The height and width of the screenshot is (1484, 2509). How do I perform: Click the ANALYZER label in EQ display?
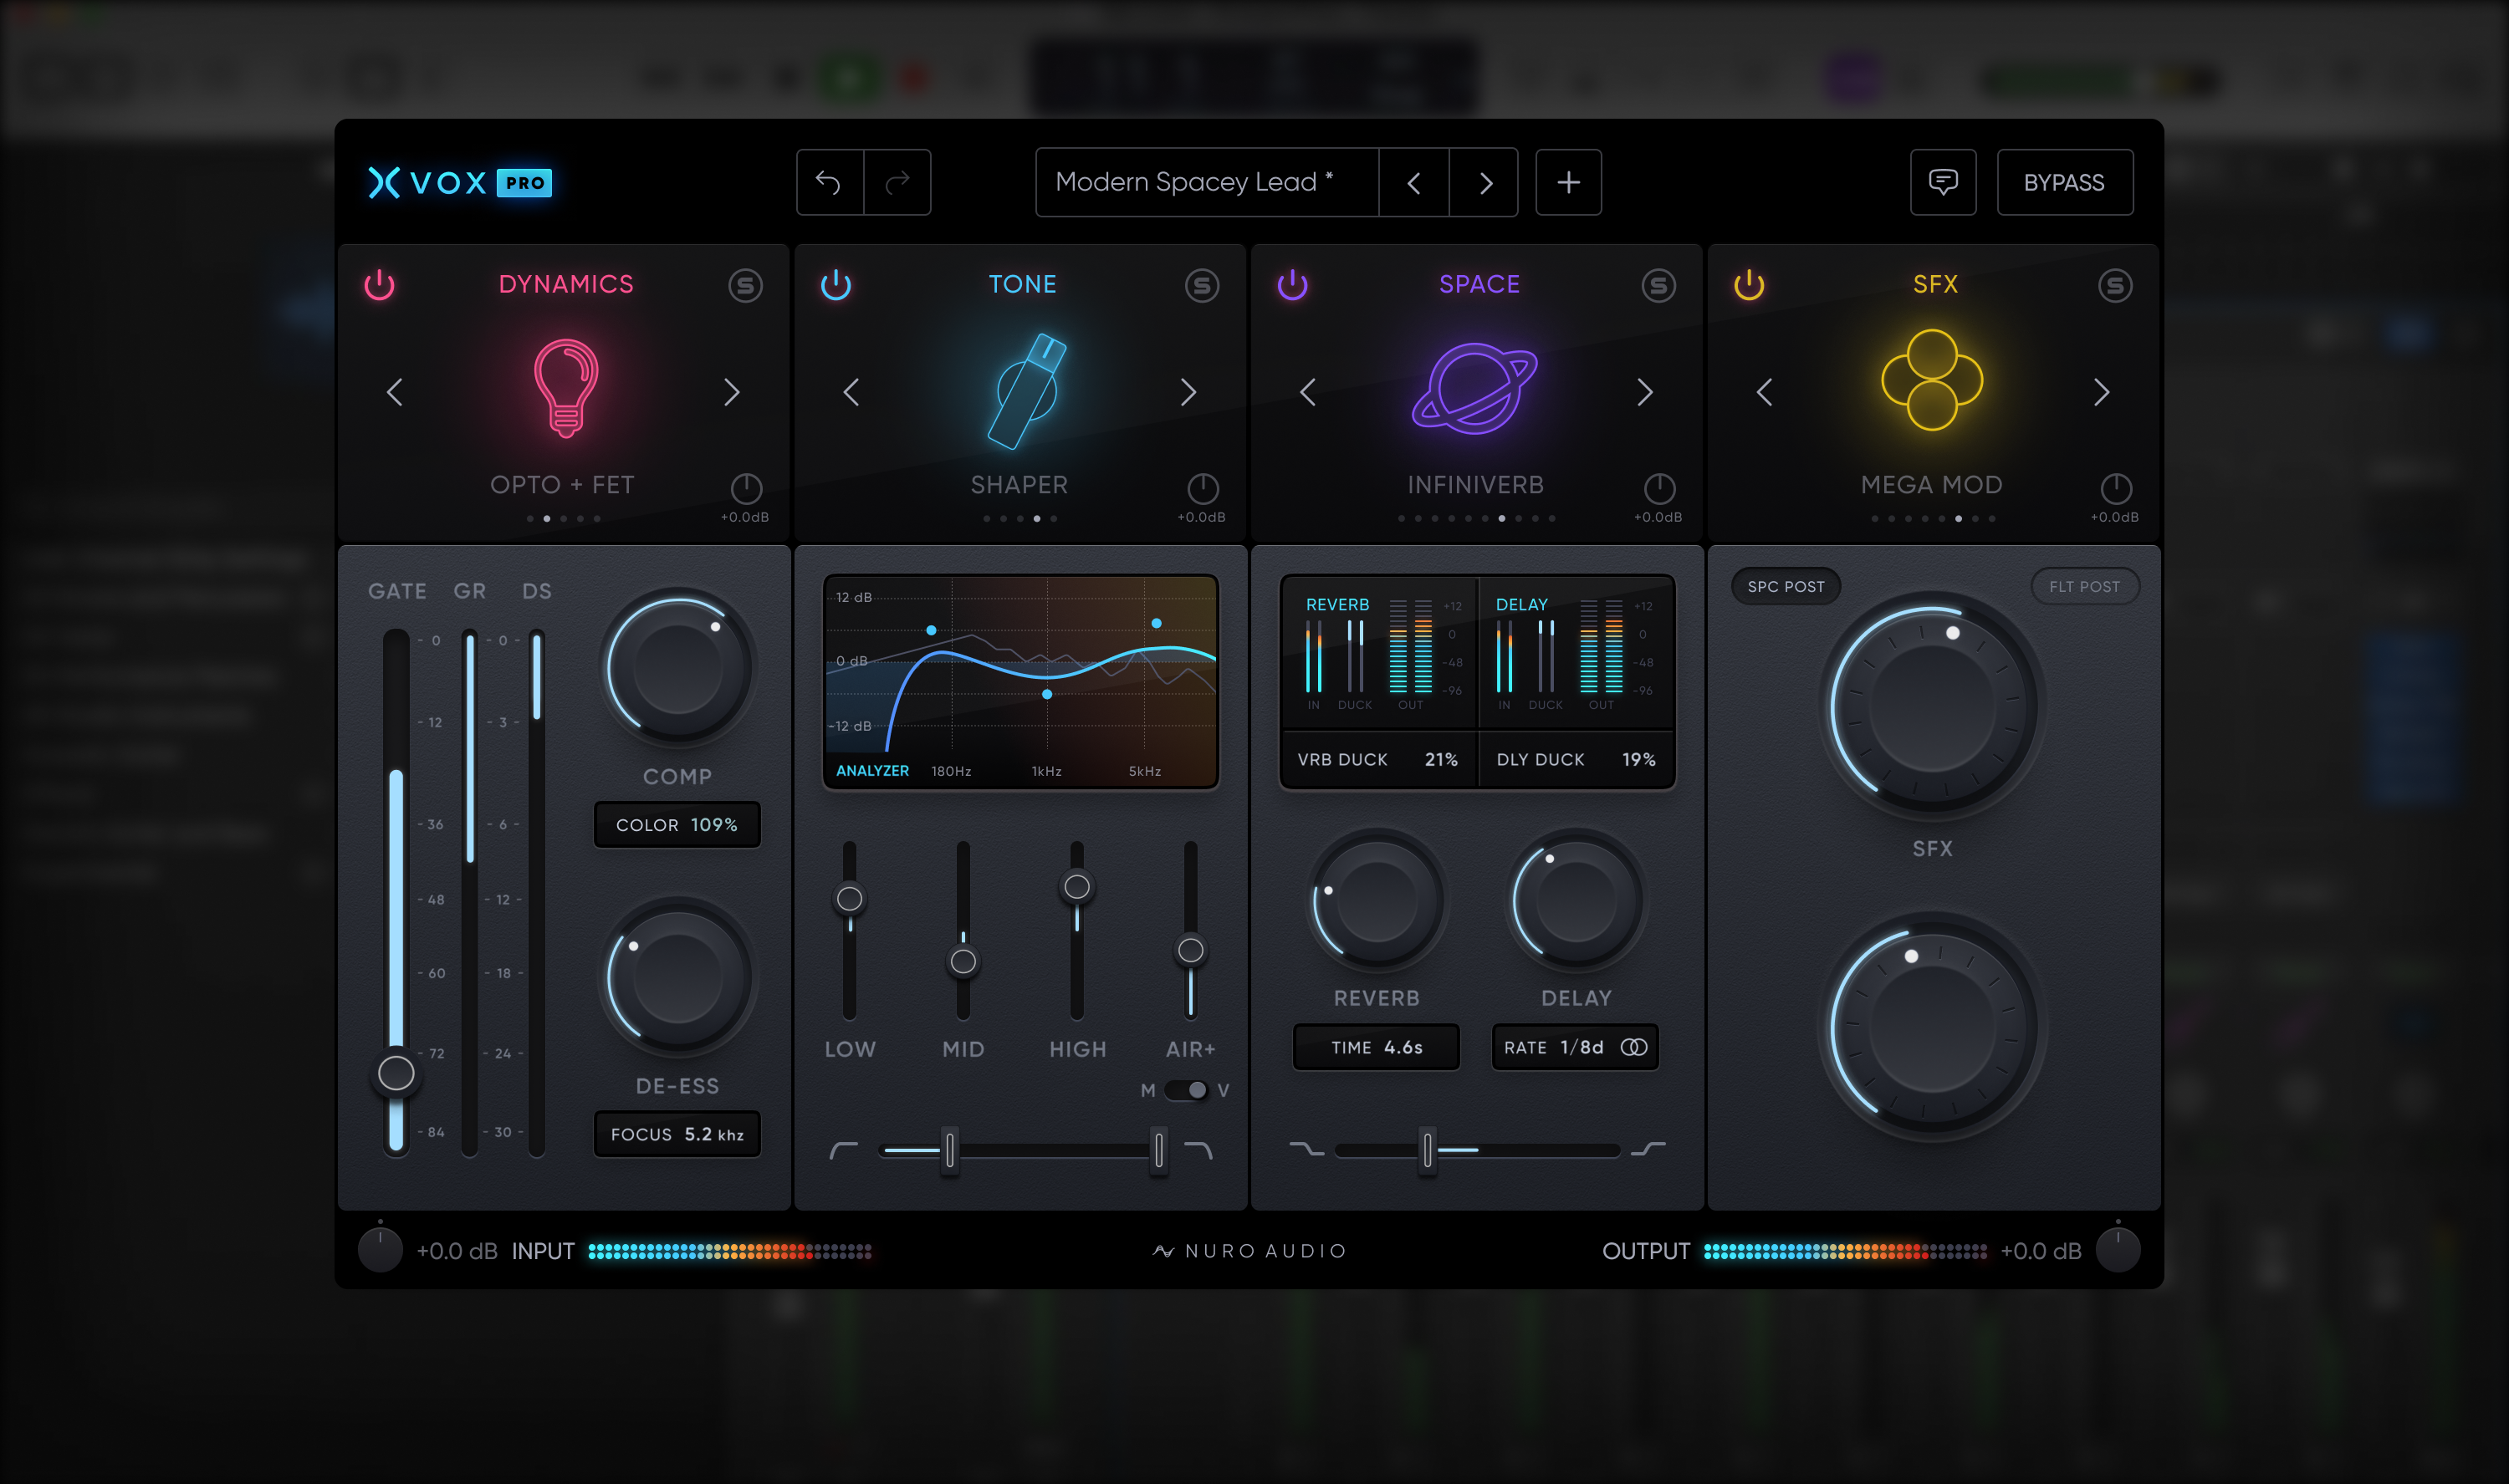coord(872,771)
